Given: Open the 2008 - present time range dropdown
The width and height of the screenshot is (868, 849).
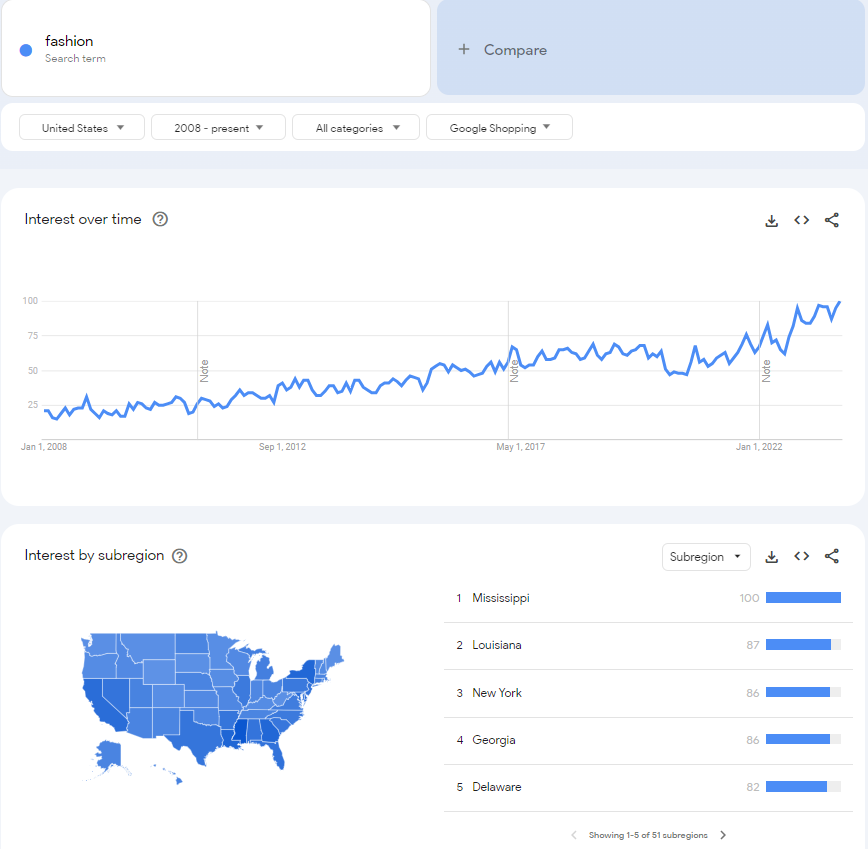Looking at the screenshot, I should (x=218, y=128).
